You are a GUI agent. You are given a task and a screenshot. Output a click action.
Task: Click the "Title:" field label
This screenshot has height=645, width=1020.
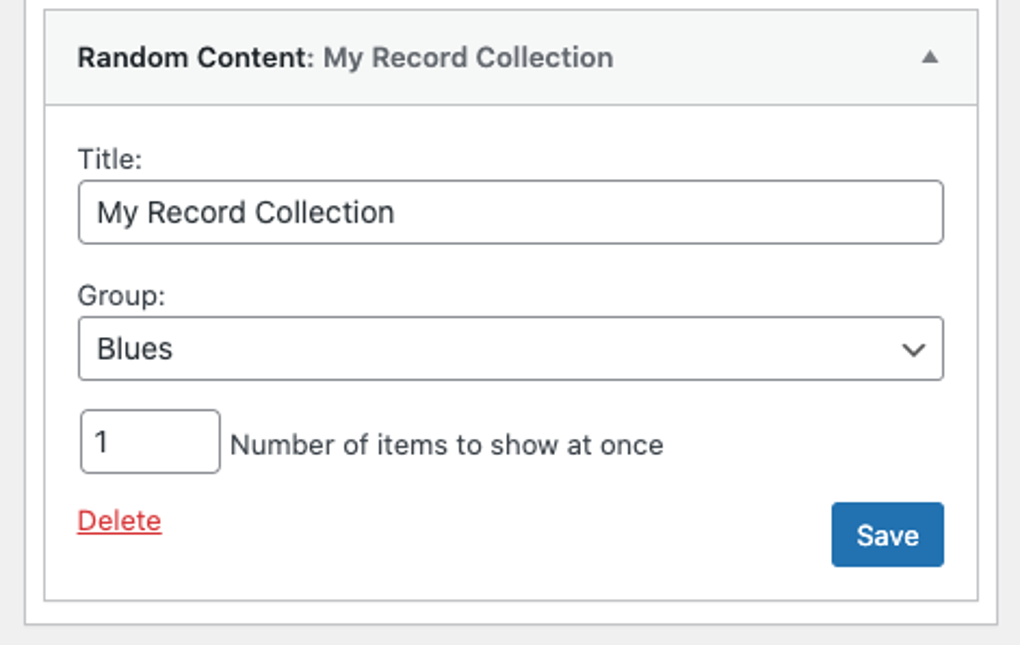(x=110, y=158)
